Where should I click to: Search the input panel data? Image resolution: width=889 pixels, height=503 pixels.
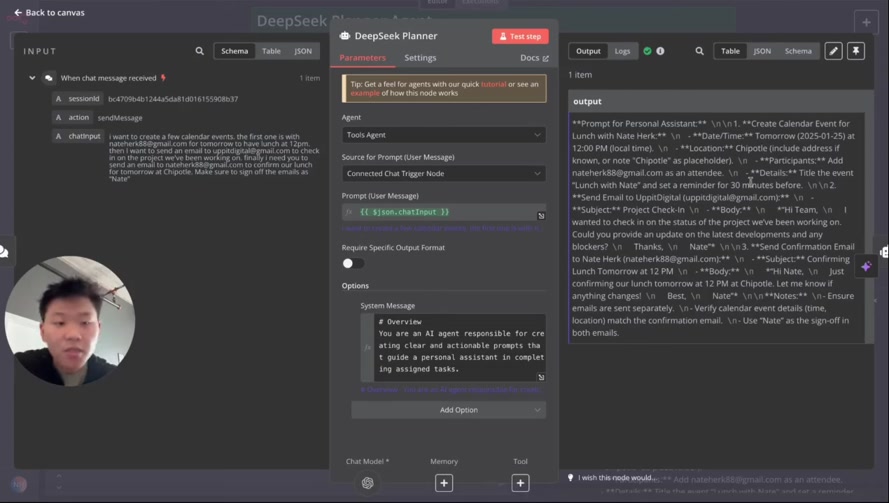pos(200,51)
